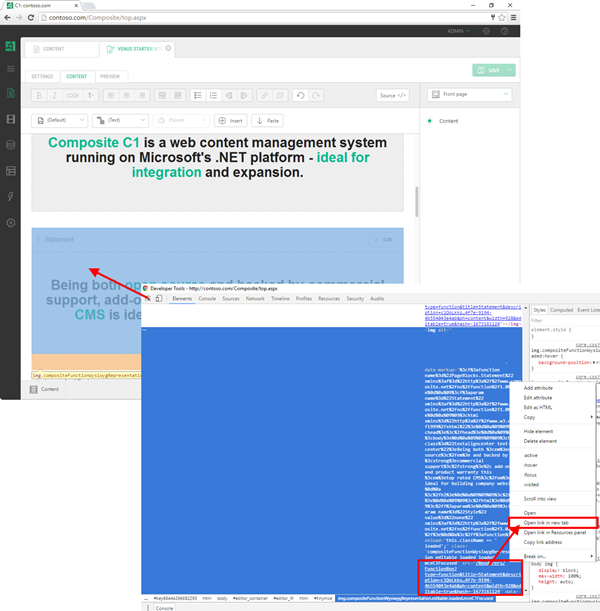Click the Redo icon in editor toolbar
This screenshot has height=611, width=600.
[317, 96]
